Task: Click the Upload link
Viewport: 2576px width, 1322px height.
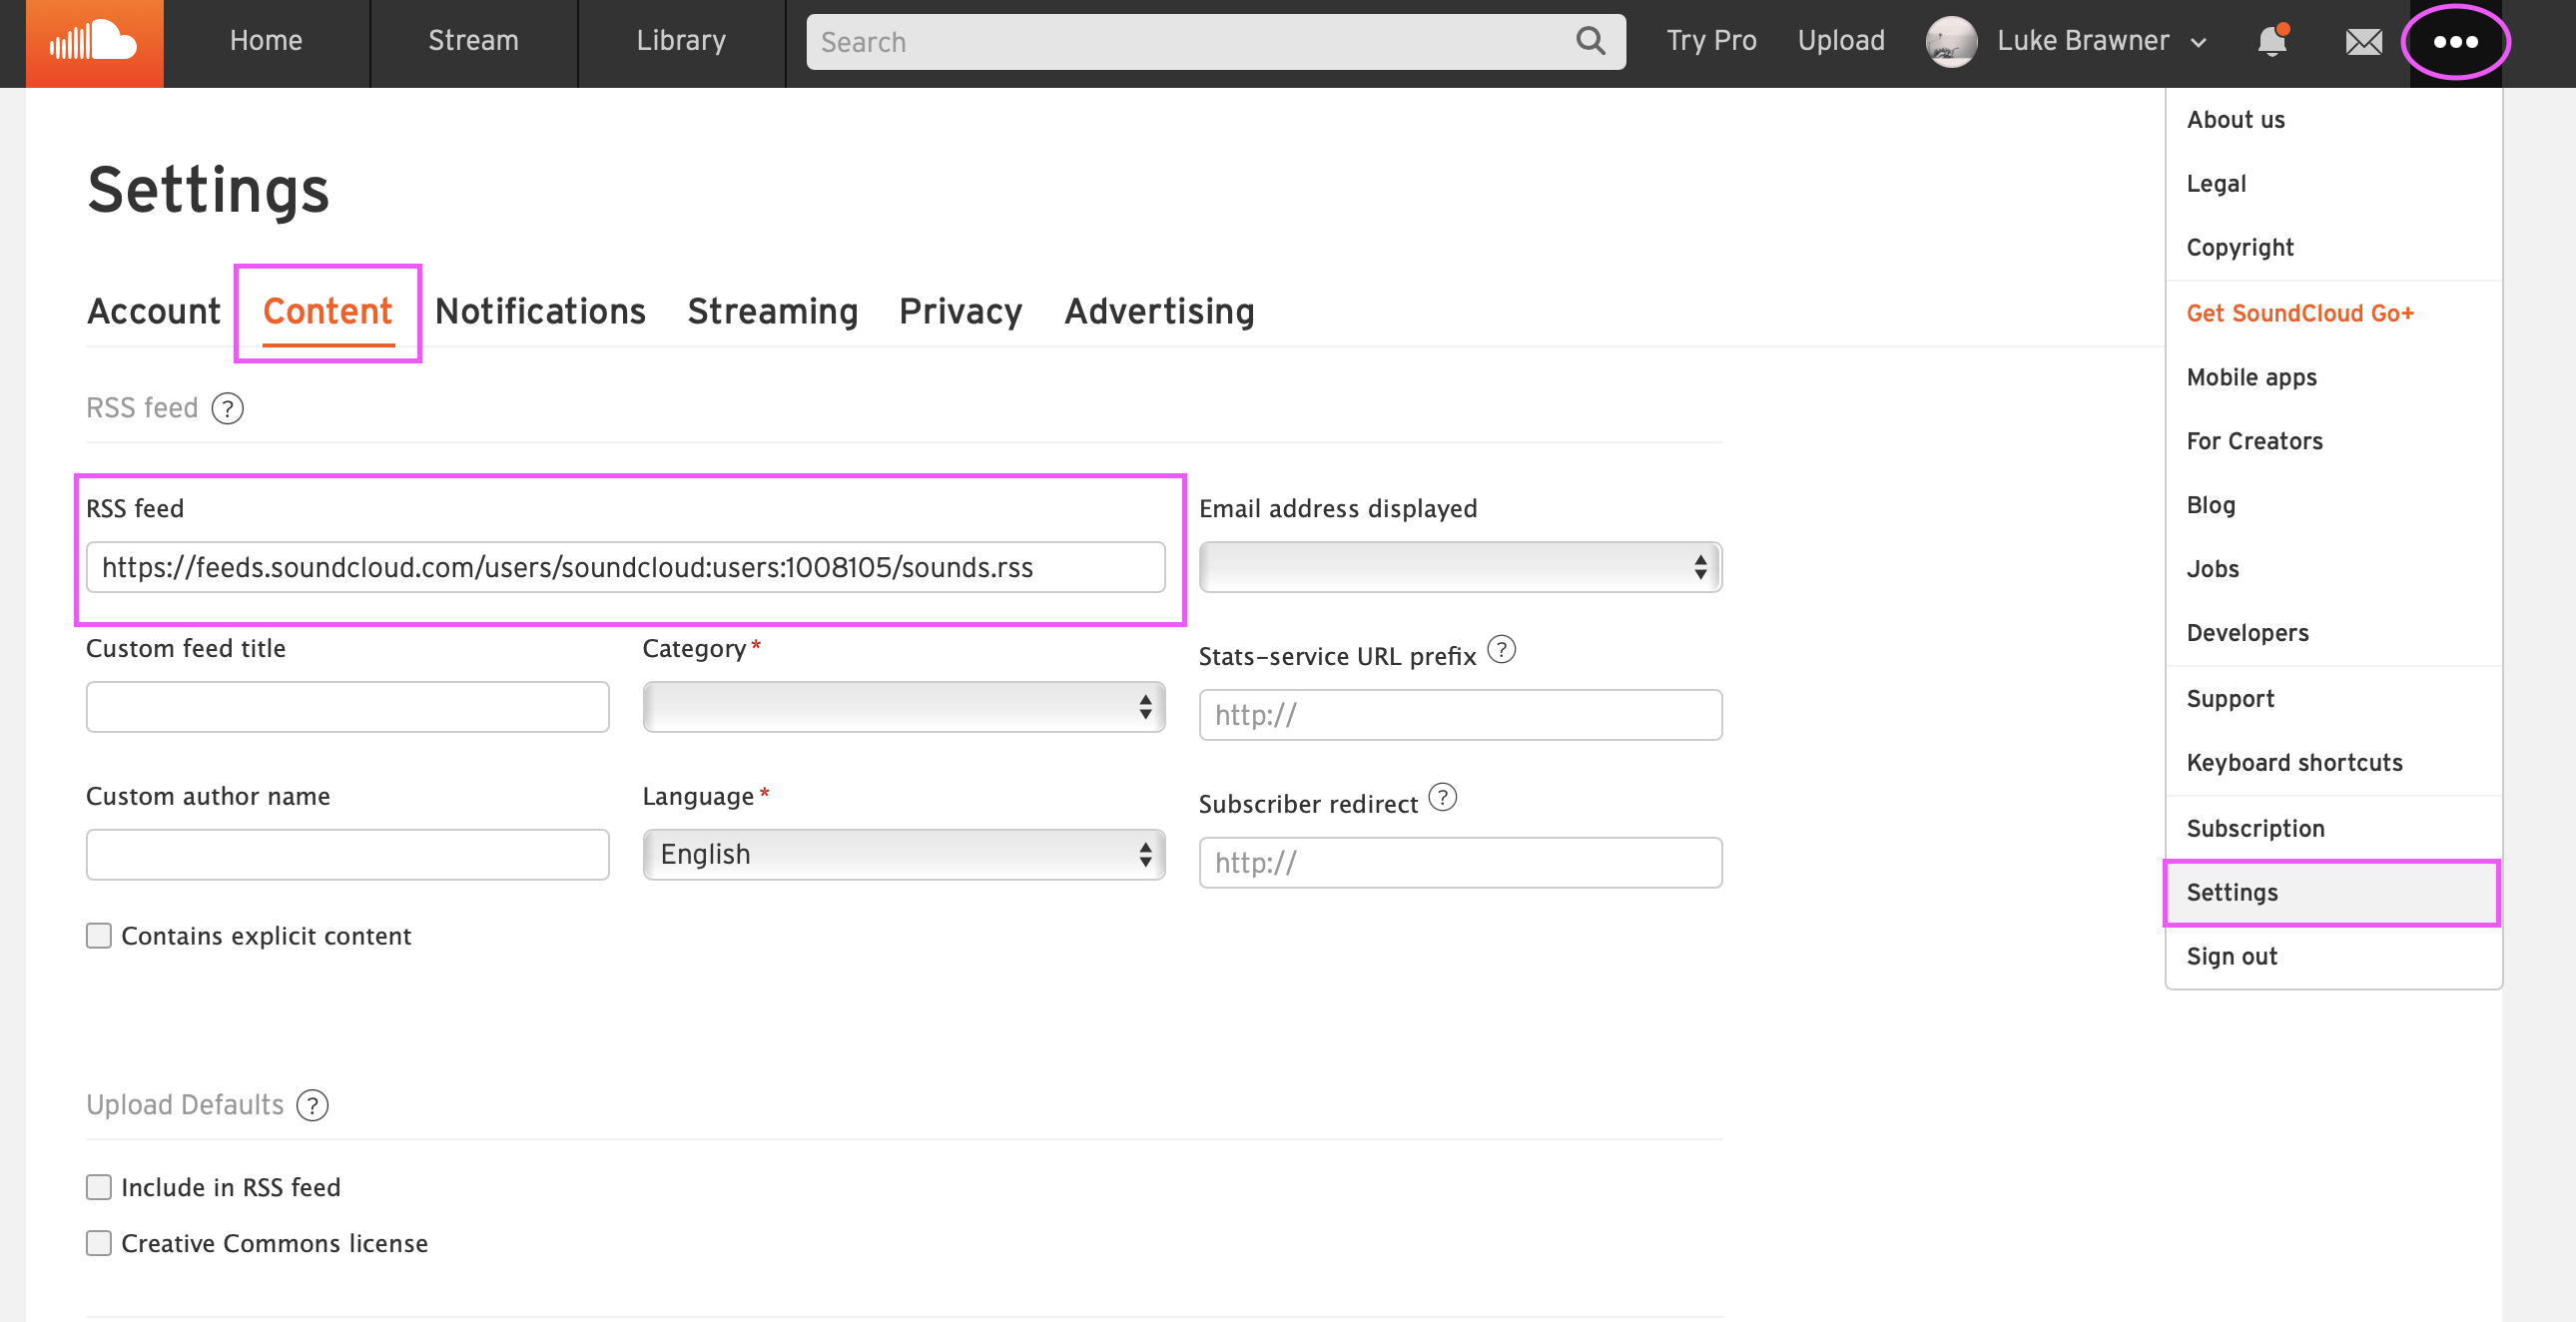Action: (x=1841, y=41)
